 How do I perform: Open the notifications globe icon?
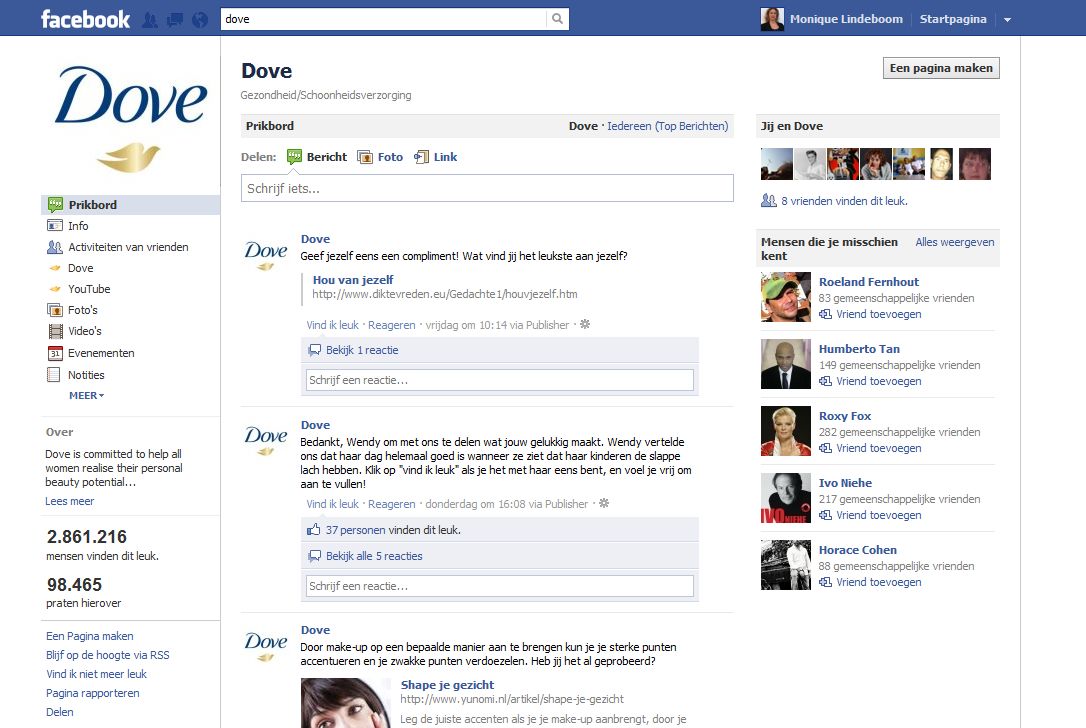click(x=199, y=19)
